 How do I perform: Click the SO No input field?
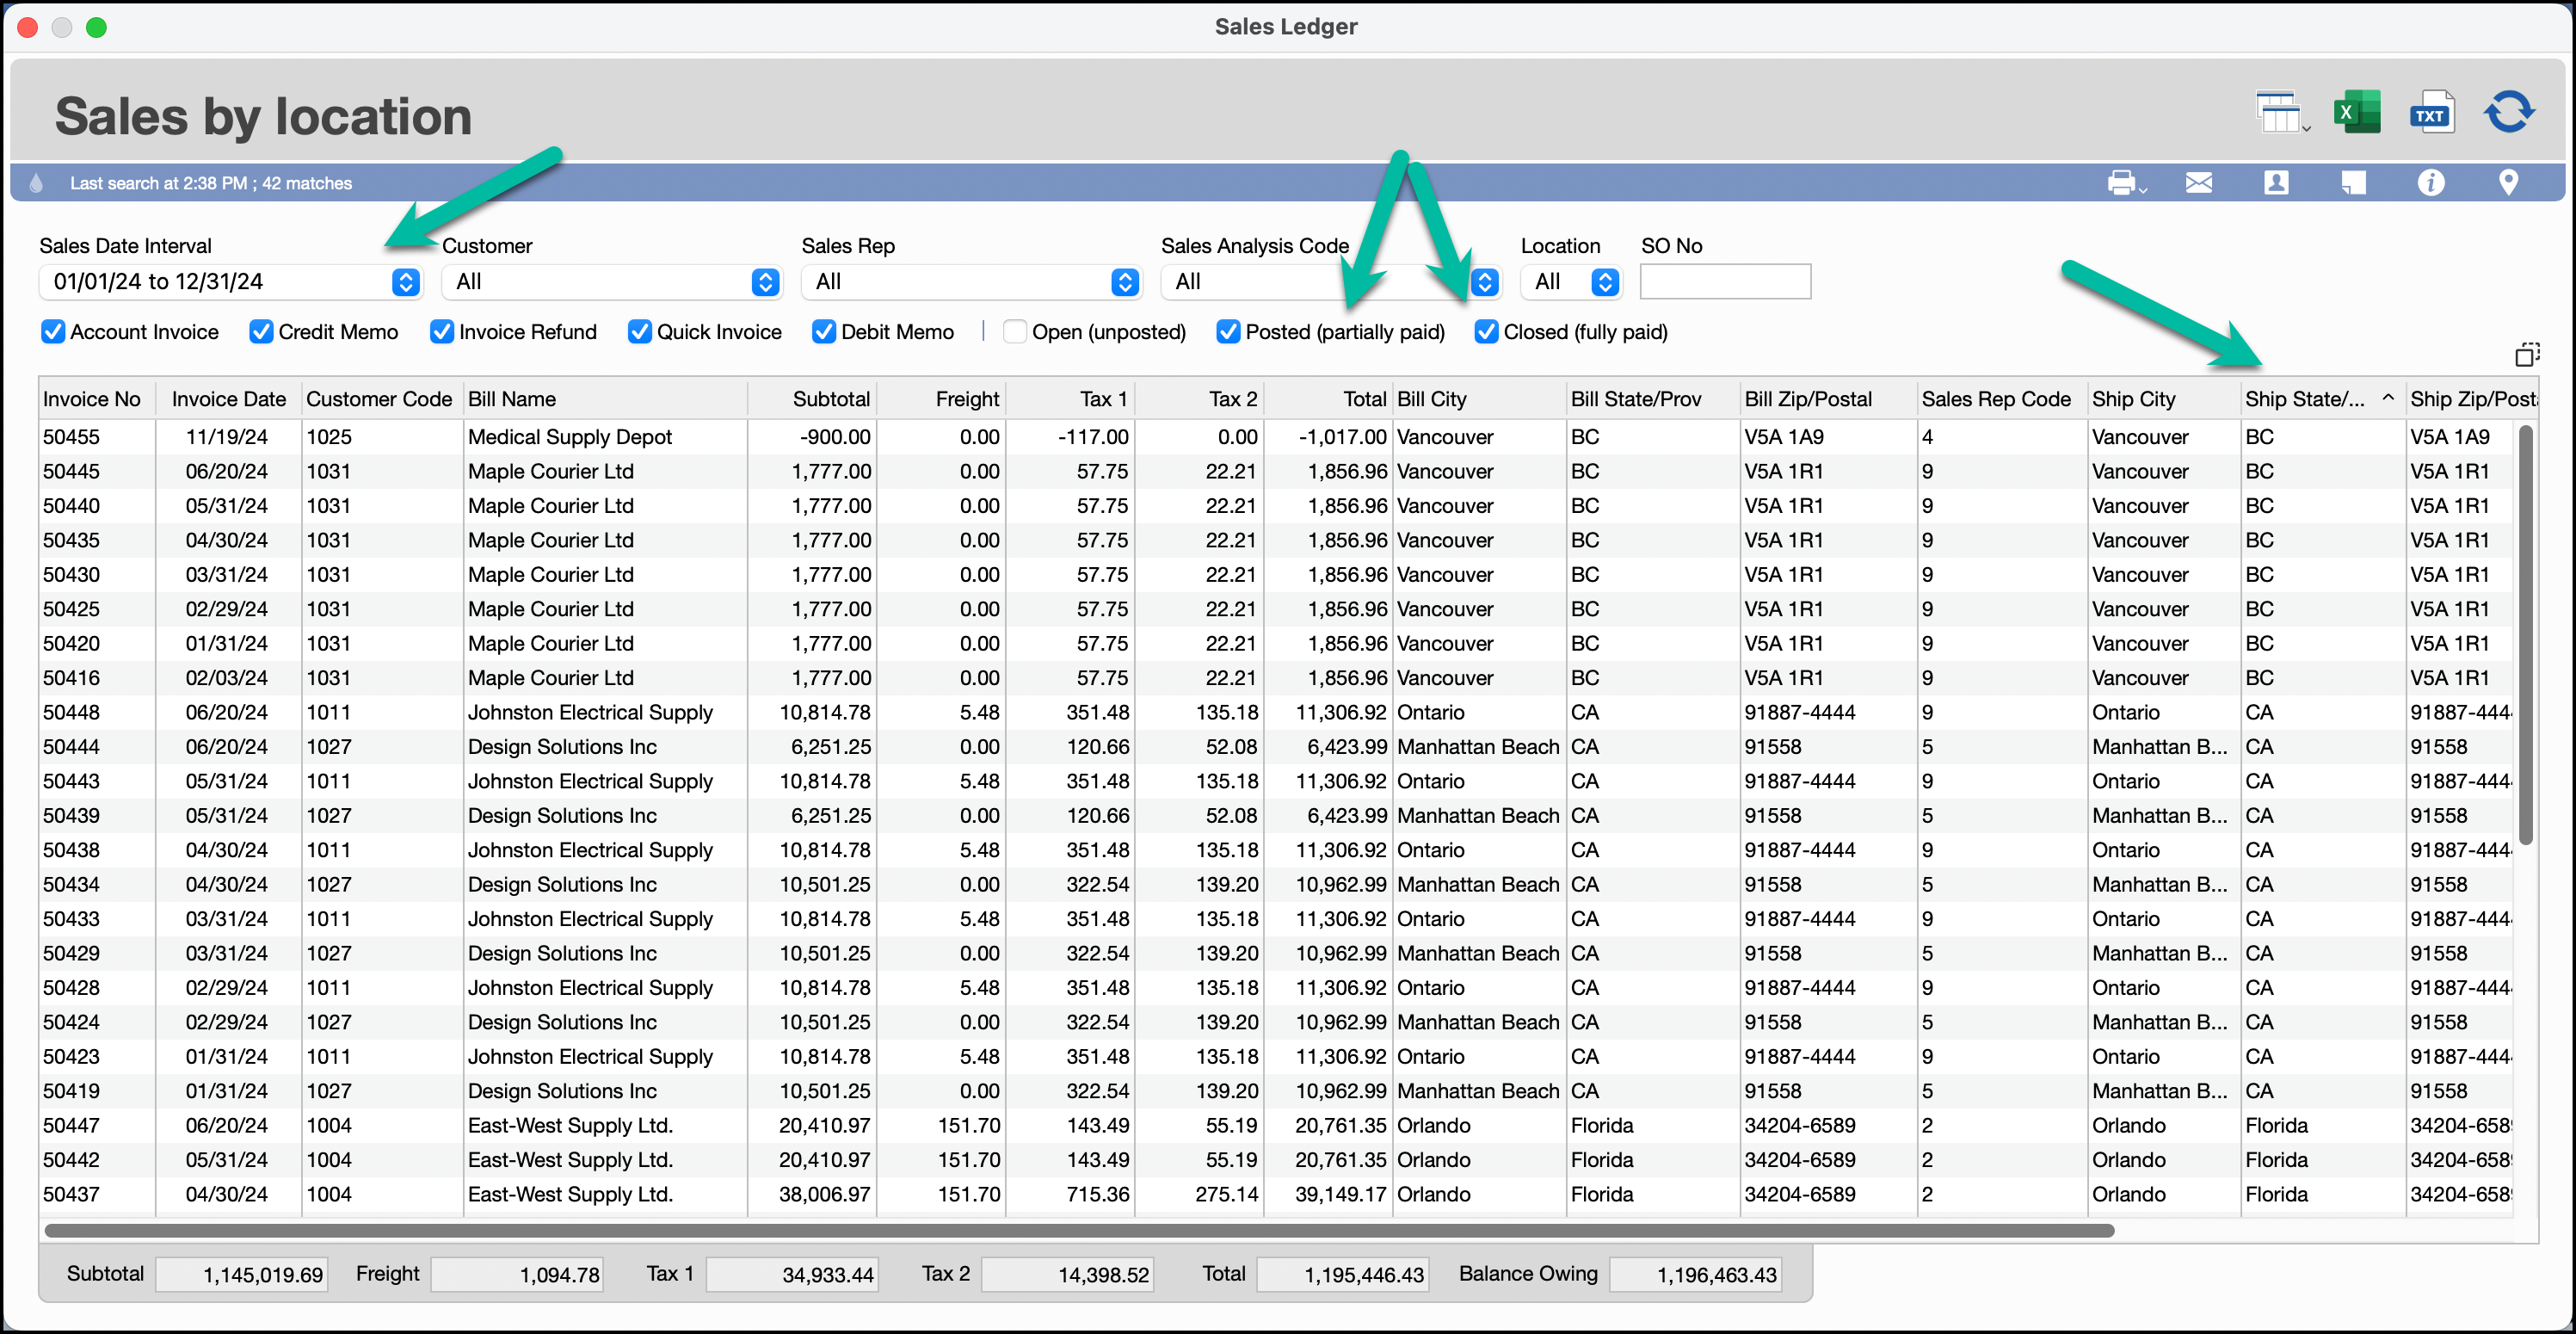point(1725,282)
